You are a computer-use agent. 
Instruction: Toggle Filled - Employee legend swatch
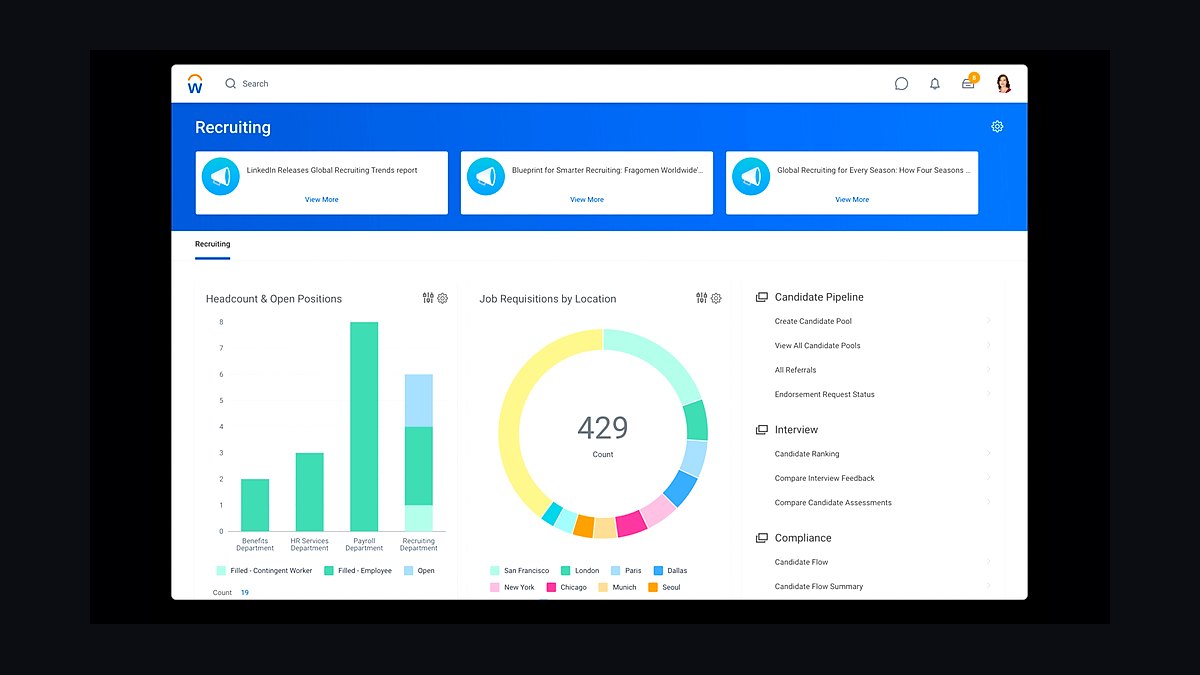coord(329,571)
